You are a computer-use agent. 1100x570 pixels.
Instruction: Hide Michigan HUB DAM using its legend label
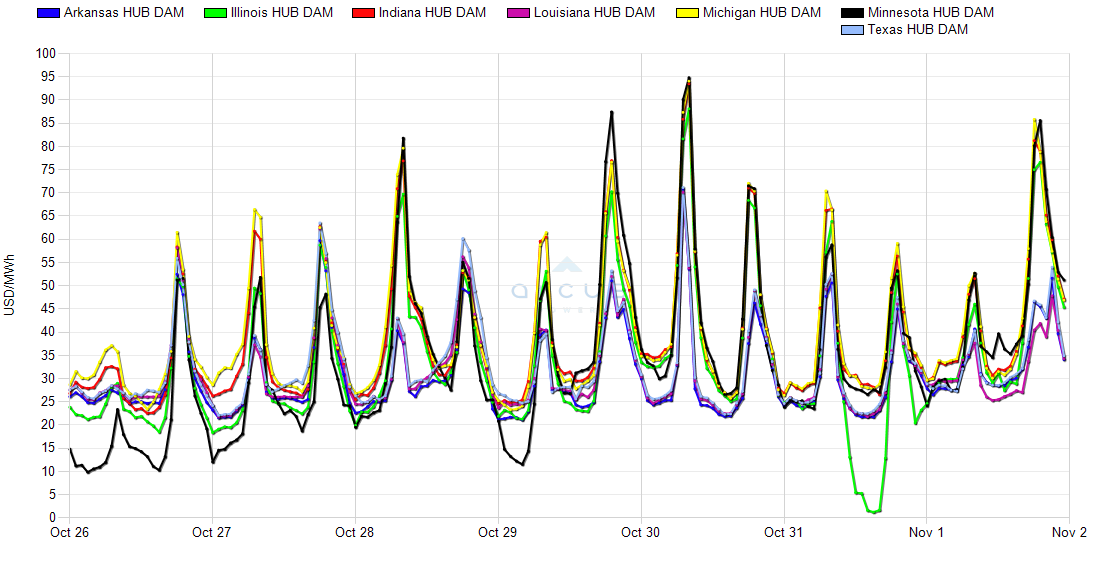pyautogui.click(x=761, y=13)
